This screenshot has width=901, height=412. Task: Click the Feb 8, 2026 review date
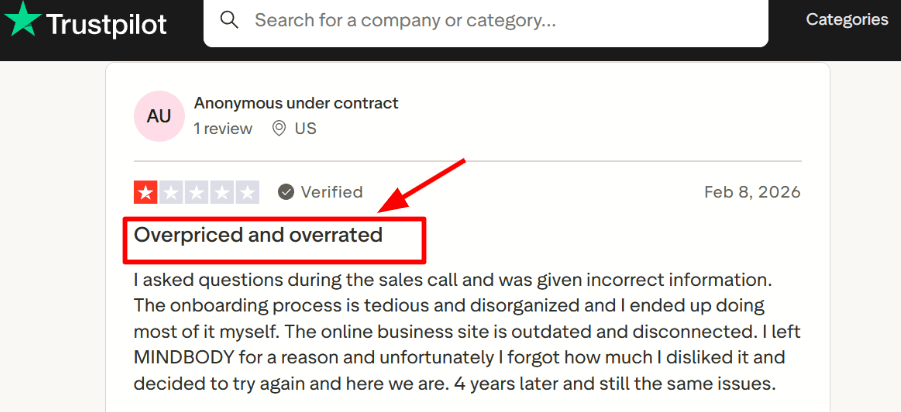[x=752, y=192]
